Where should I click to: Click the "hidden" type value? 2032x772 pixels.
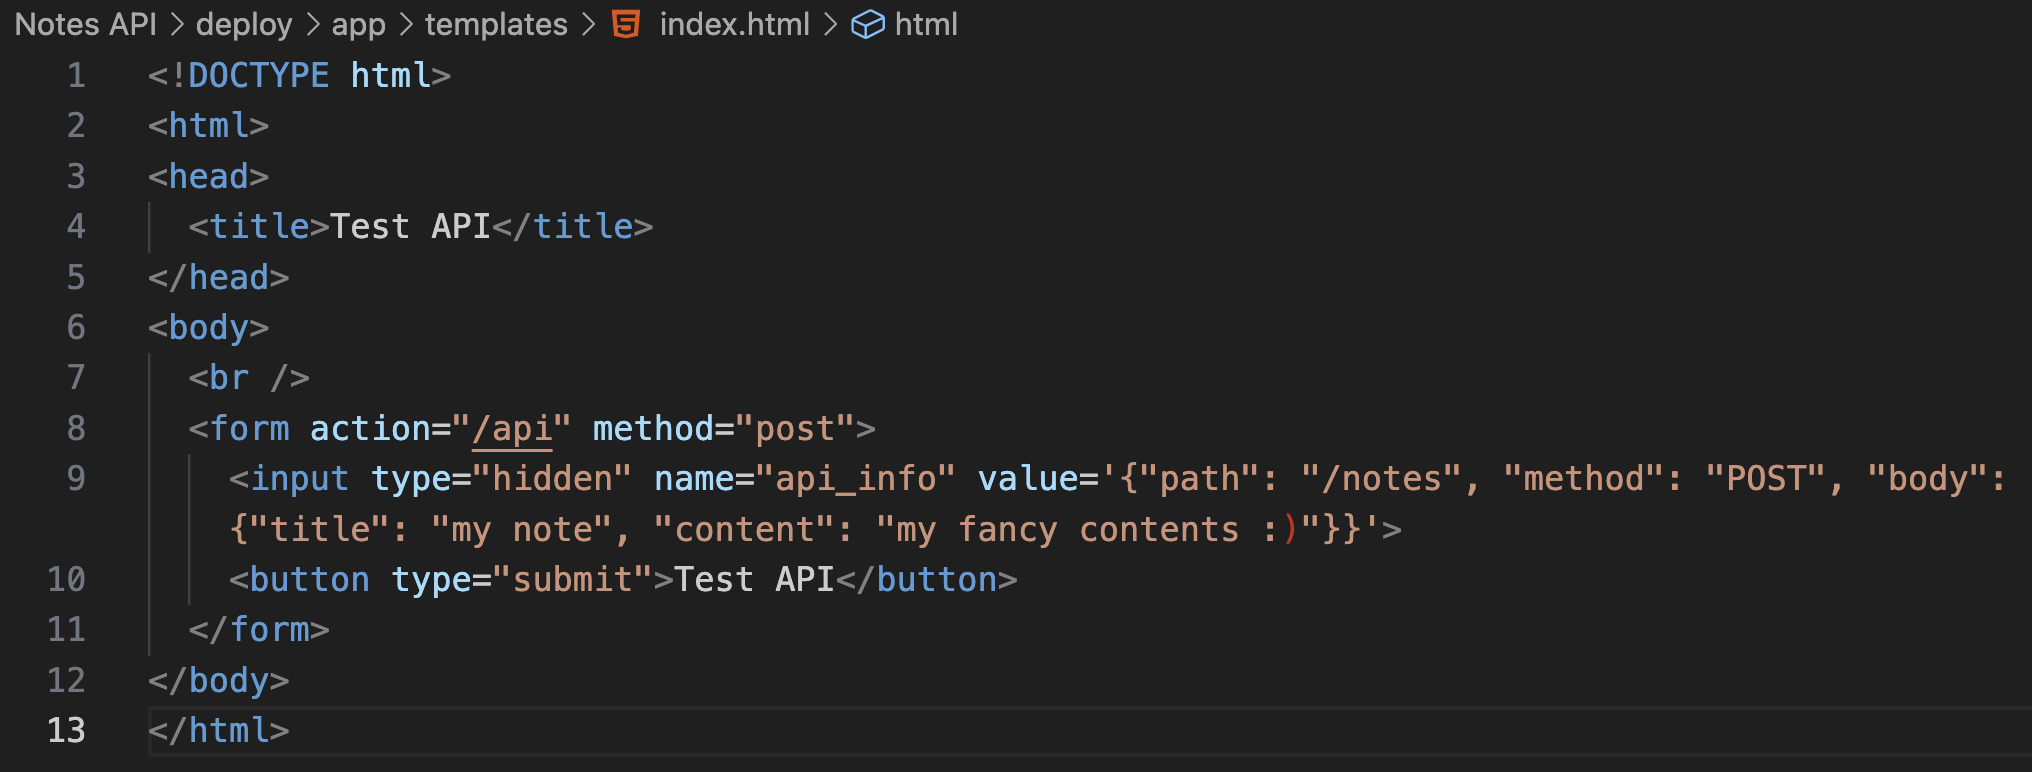(x=552, y=479)
